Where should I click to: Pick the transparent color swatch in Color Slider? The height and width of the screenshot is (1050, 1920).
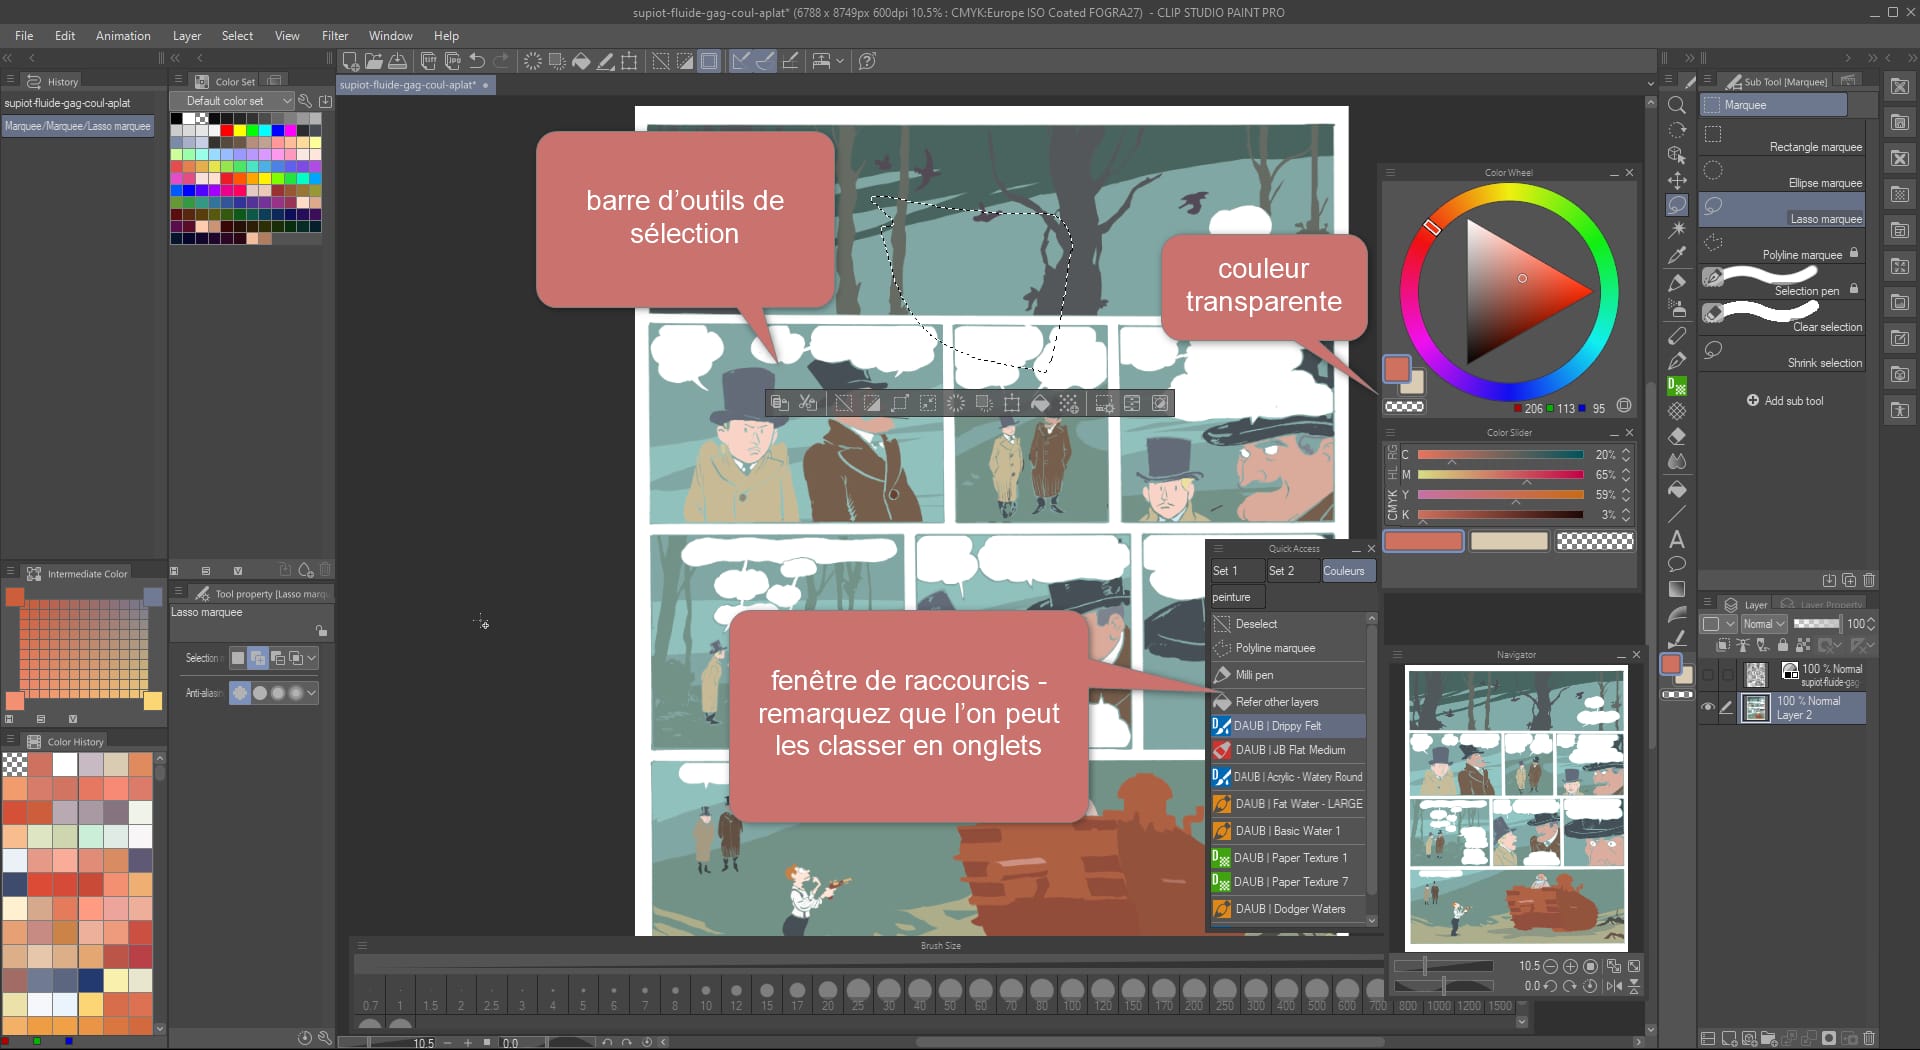click(x=1595, y=541)
